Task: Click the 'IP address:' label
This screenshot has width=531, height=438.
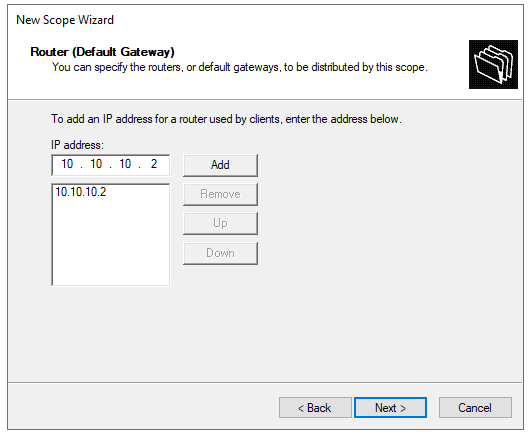Action: (x=77, y=145)
